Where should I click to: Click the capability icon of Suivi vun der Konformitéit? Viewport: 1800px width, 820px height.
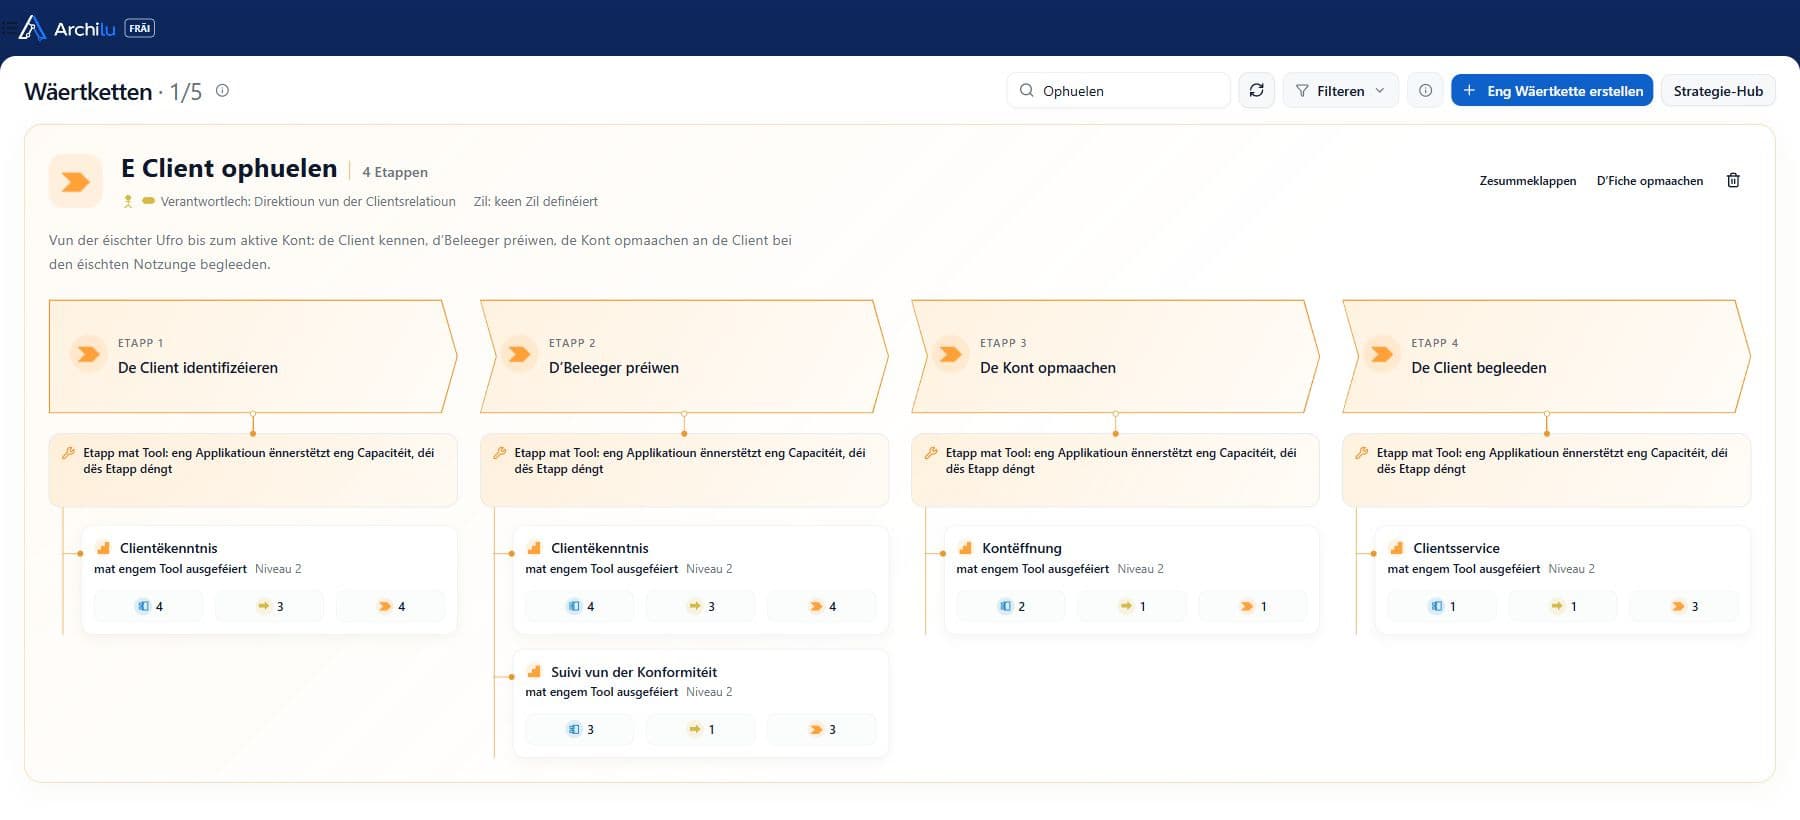coord(534,672)
